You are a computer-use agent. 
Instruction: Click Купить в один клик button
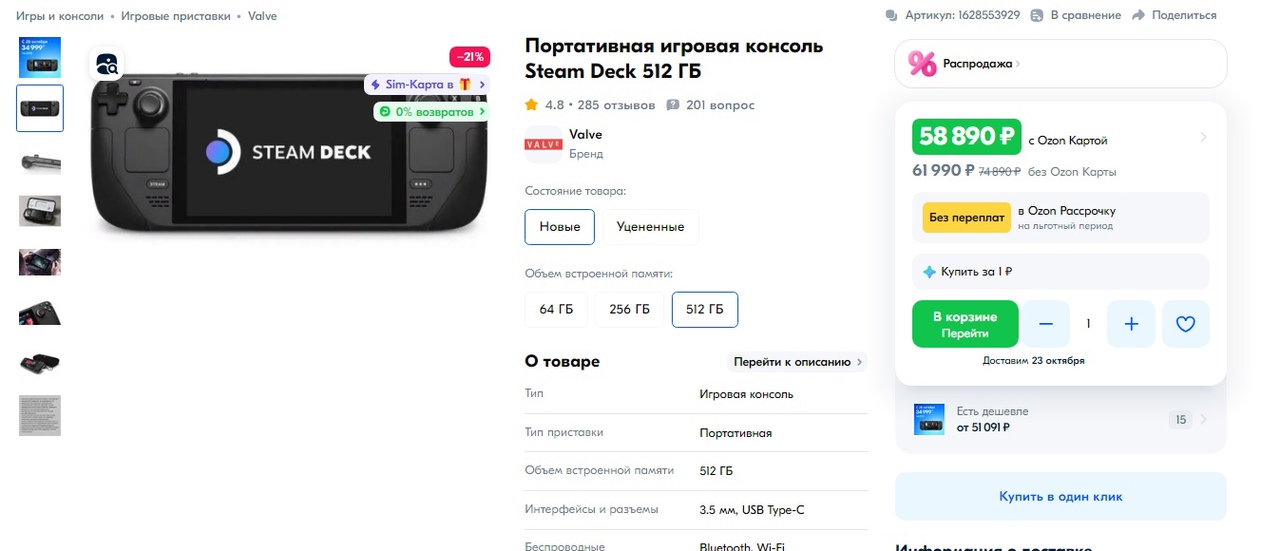(x=1060, y=496)
